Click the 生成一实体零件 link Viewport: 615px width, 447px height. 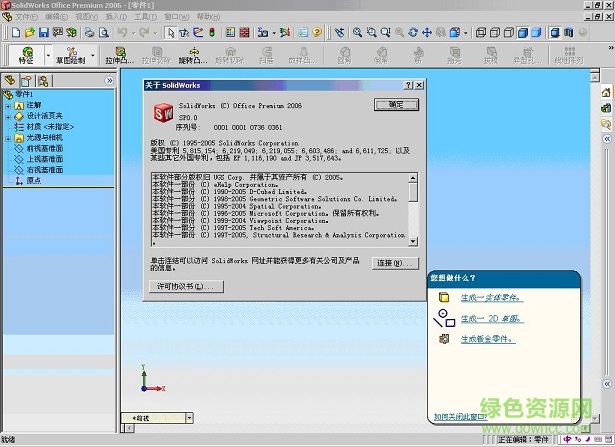tap(492, 298)
